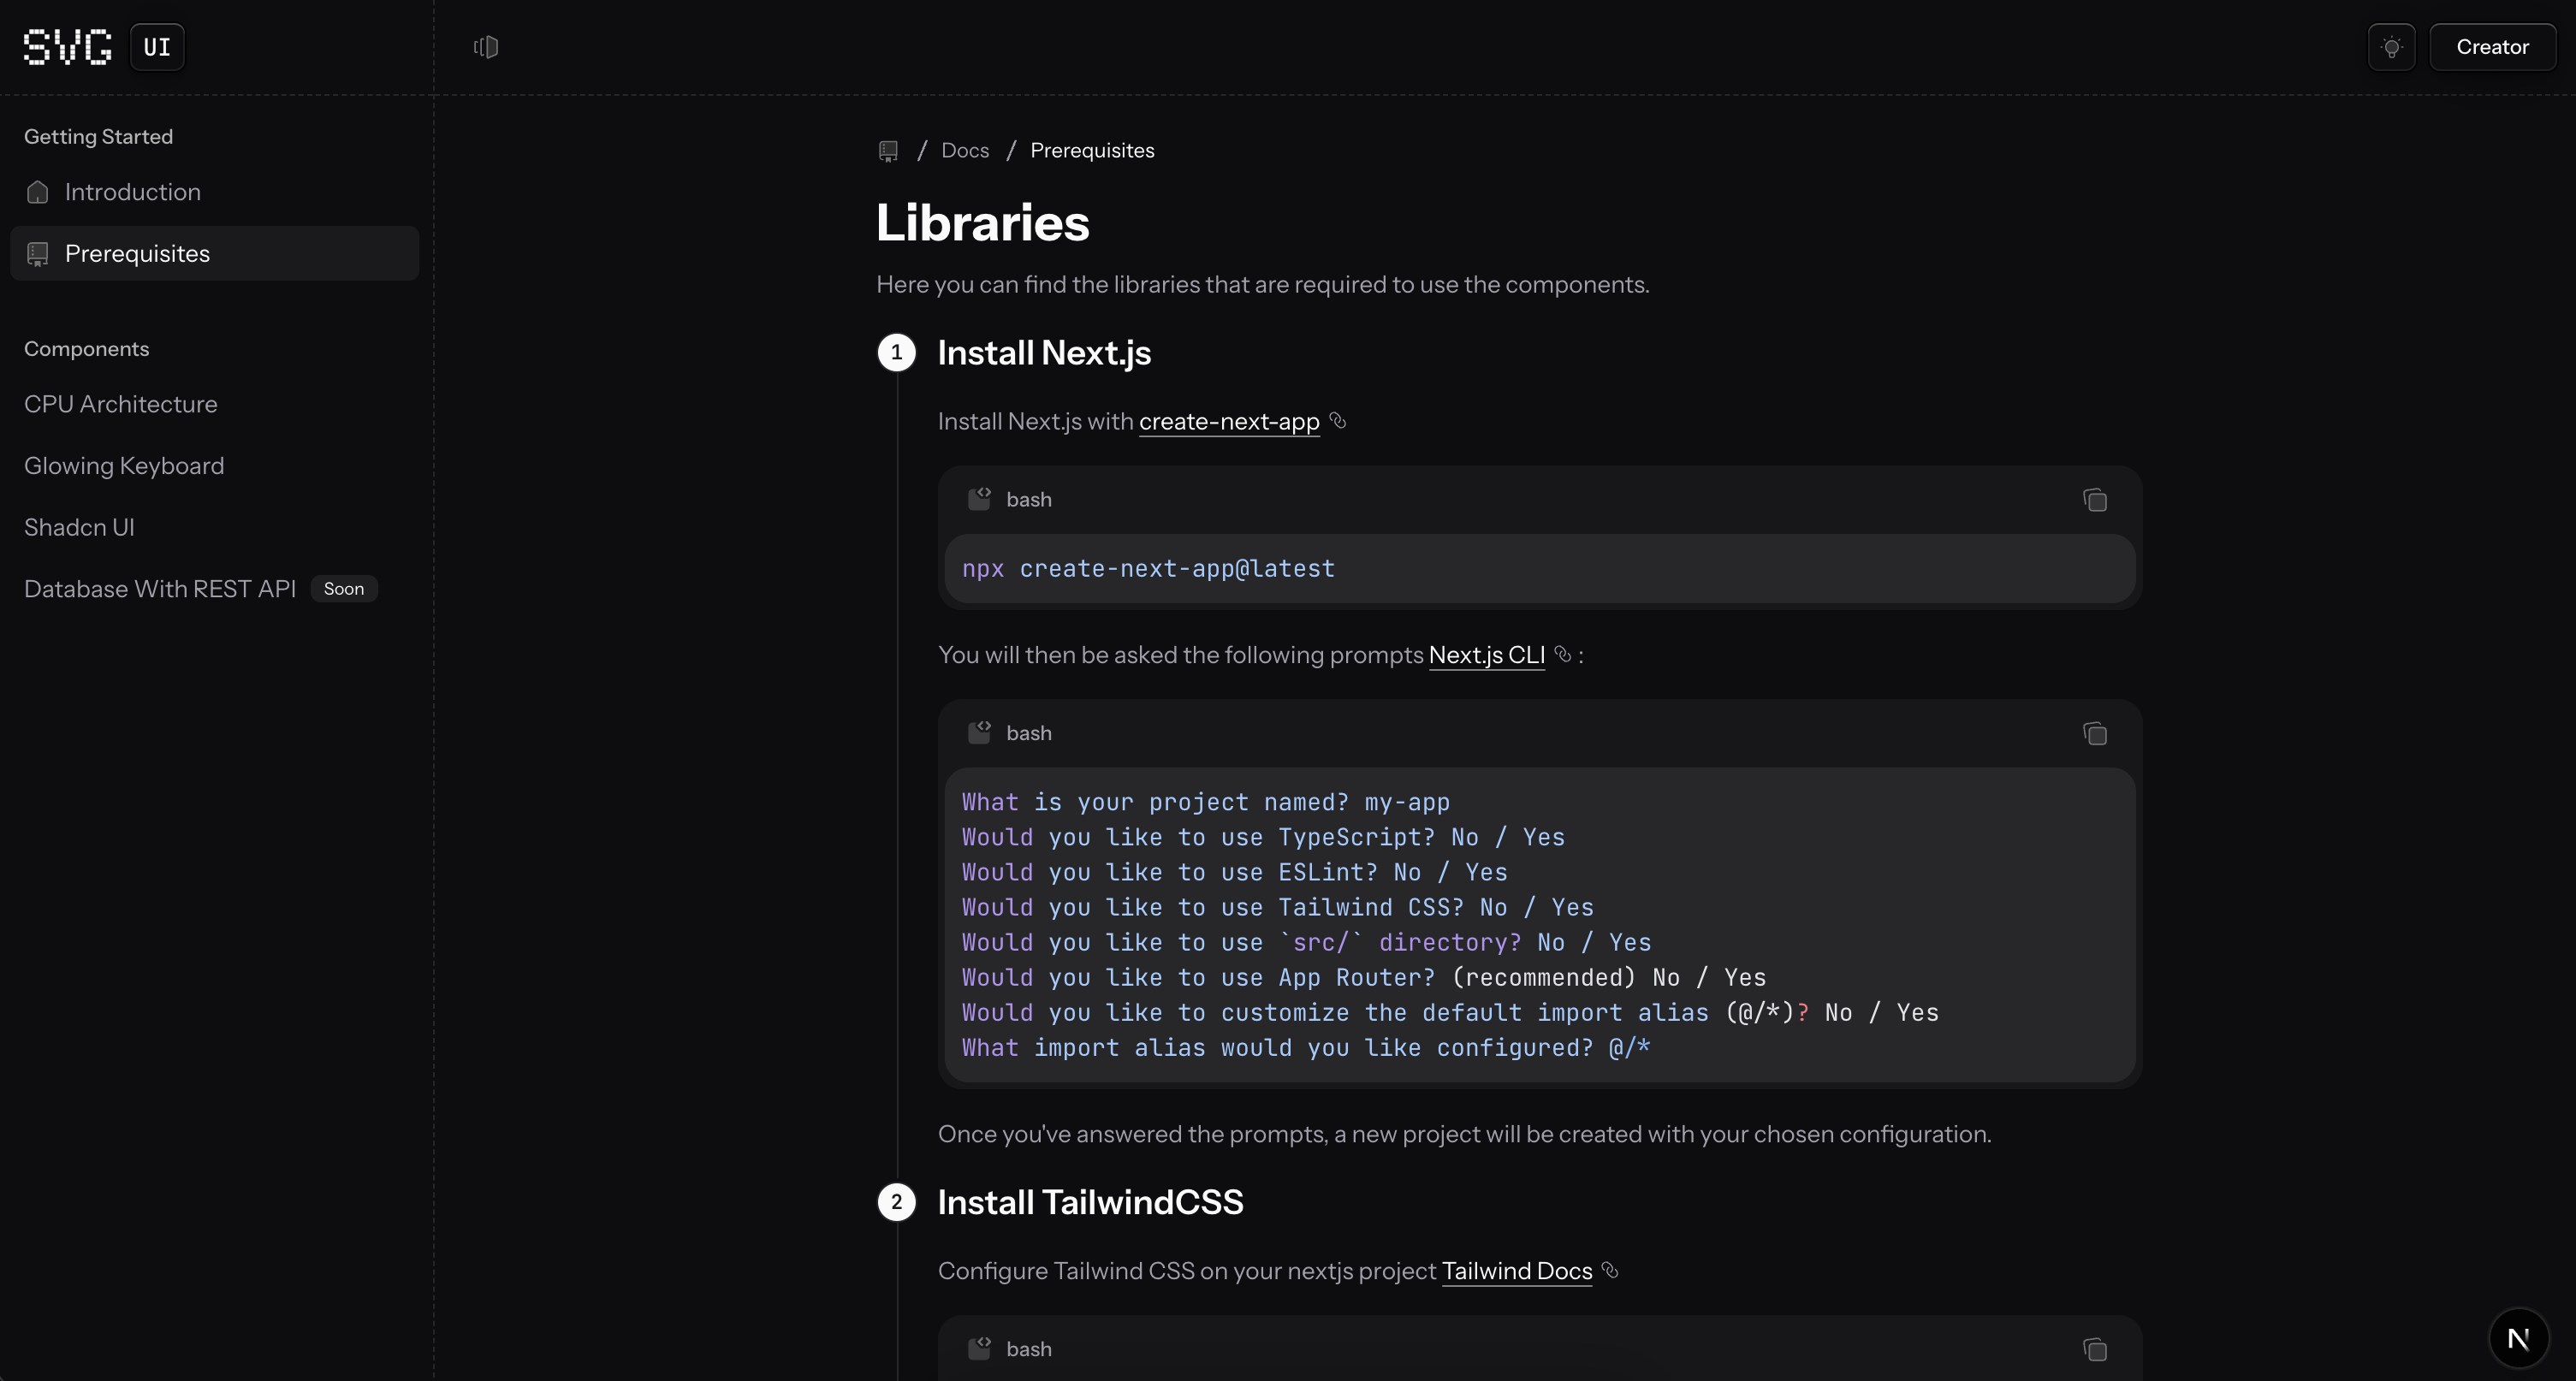Open the Next.js CLI link
Viewport: 2576px width, 1381px height.
pos(1487,656)
